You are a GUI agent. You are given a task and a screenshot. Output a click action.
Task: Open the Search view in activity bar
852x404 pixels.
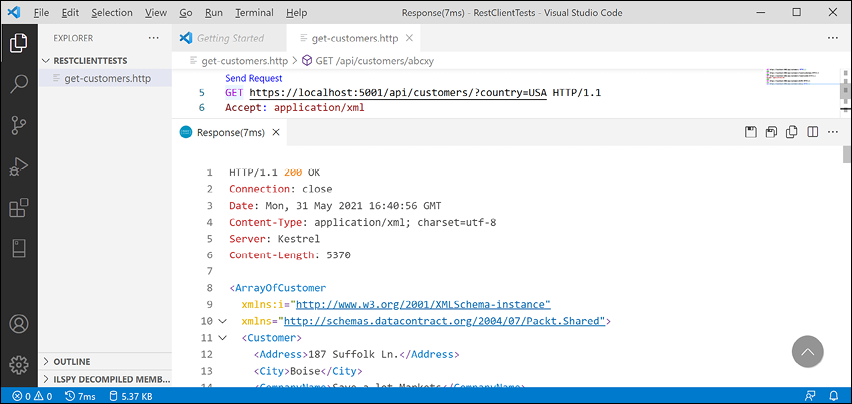pyautogui.click(x=18, y=84)
